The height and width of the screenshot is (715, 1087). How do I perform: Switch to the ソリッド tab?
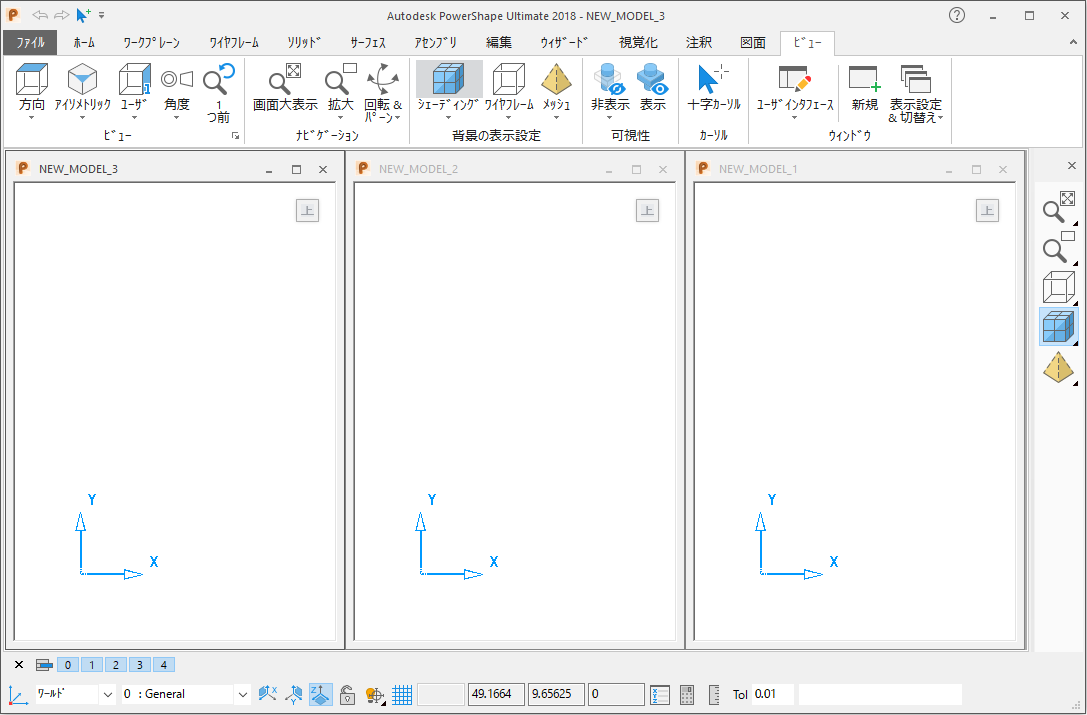304,42
